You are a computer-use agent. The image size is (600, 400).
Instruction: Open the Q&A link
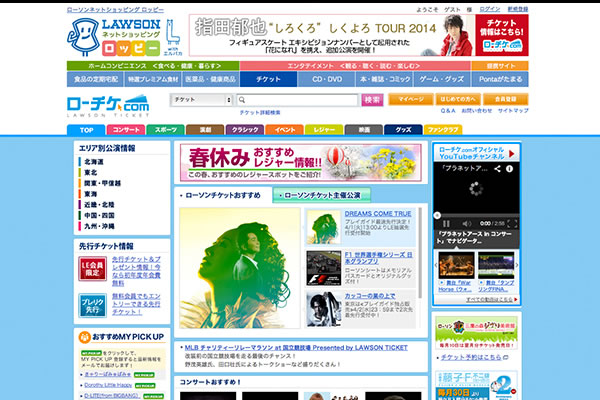[448, 111]
